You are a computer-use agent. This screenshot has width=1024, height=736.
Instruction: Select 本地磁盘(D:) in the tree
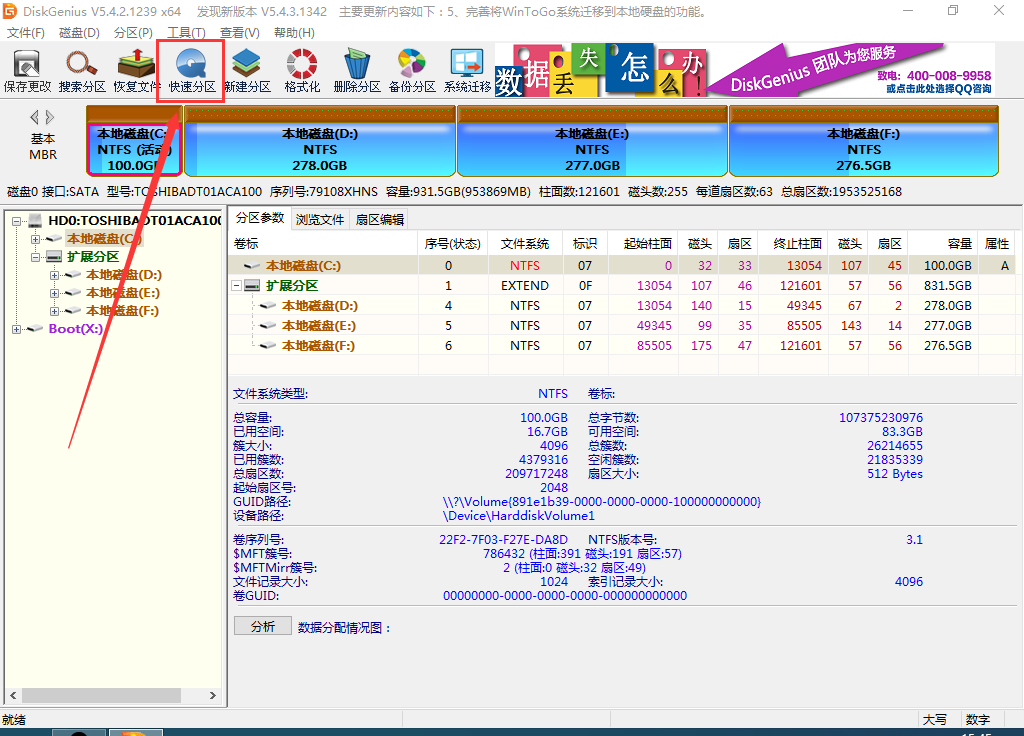pyautogui.click(x=124, y=275)
